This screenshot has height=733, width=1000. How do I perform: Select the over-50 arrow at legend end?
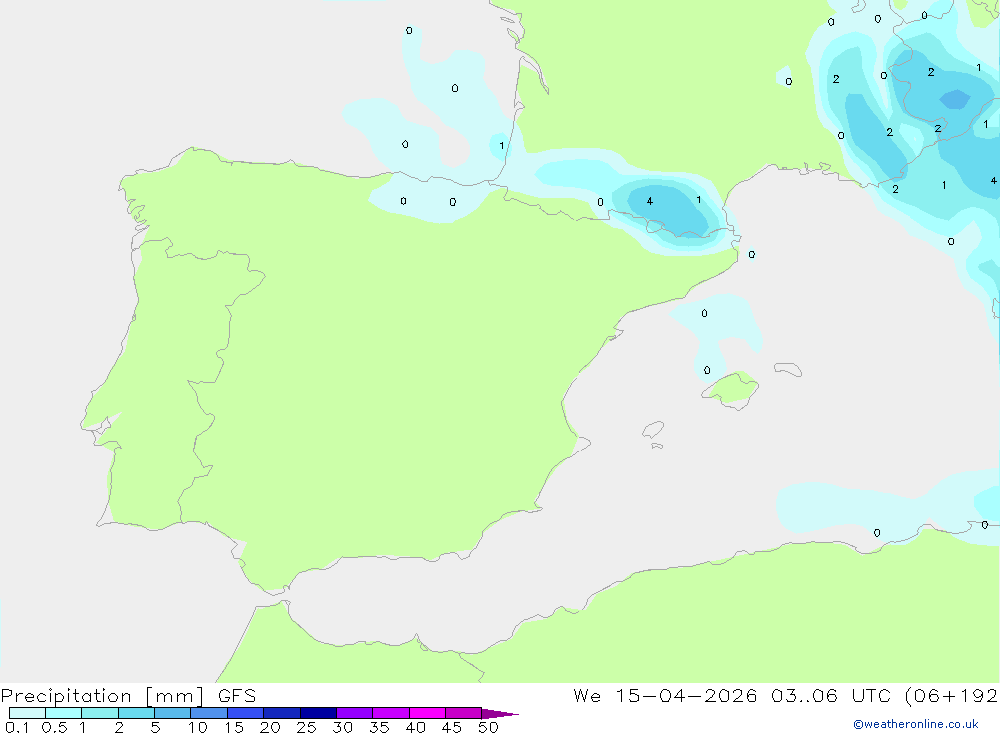click(499, 714)
